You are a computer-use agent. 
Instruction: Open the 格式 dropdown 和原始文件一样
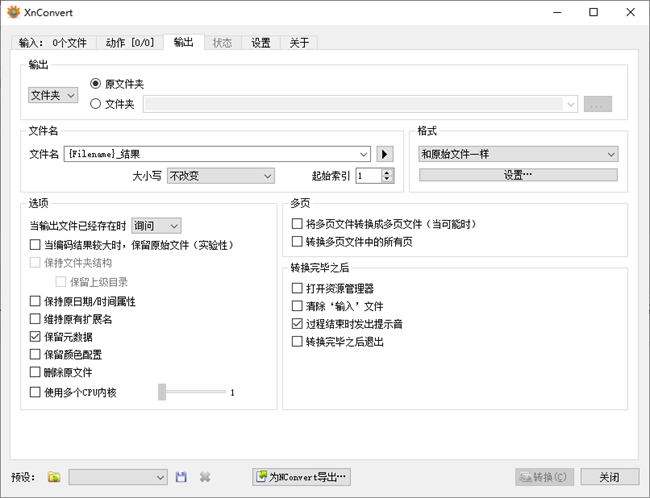[518, 154]
